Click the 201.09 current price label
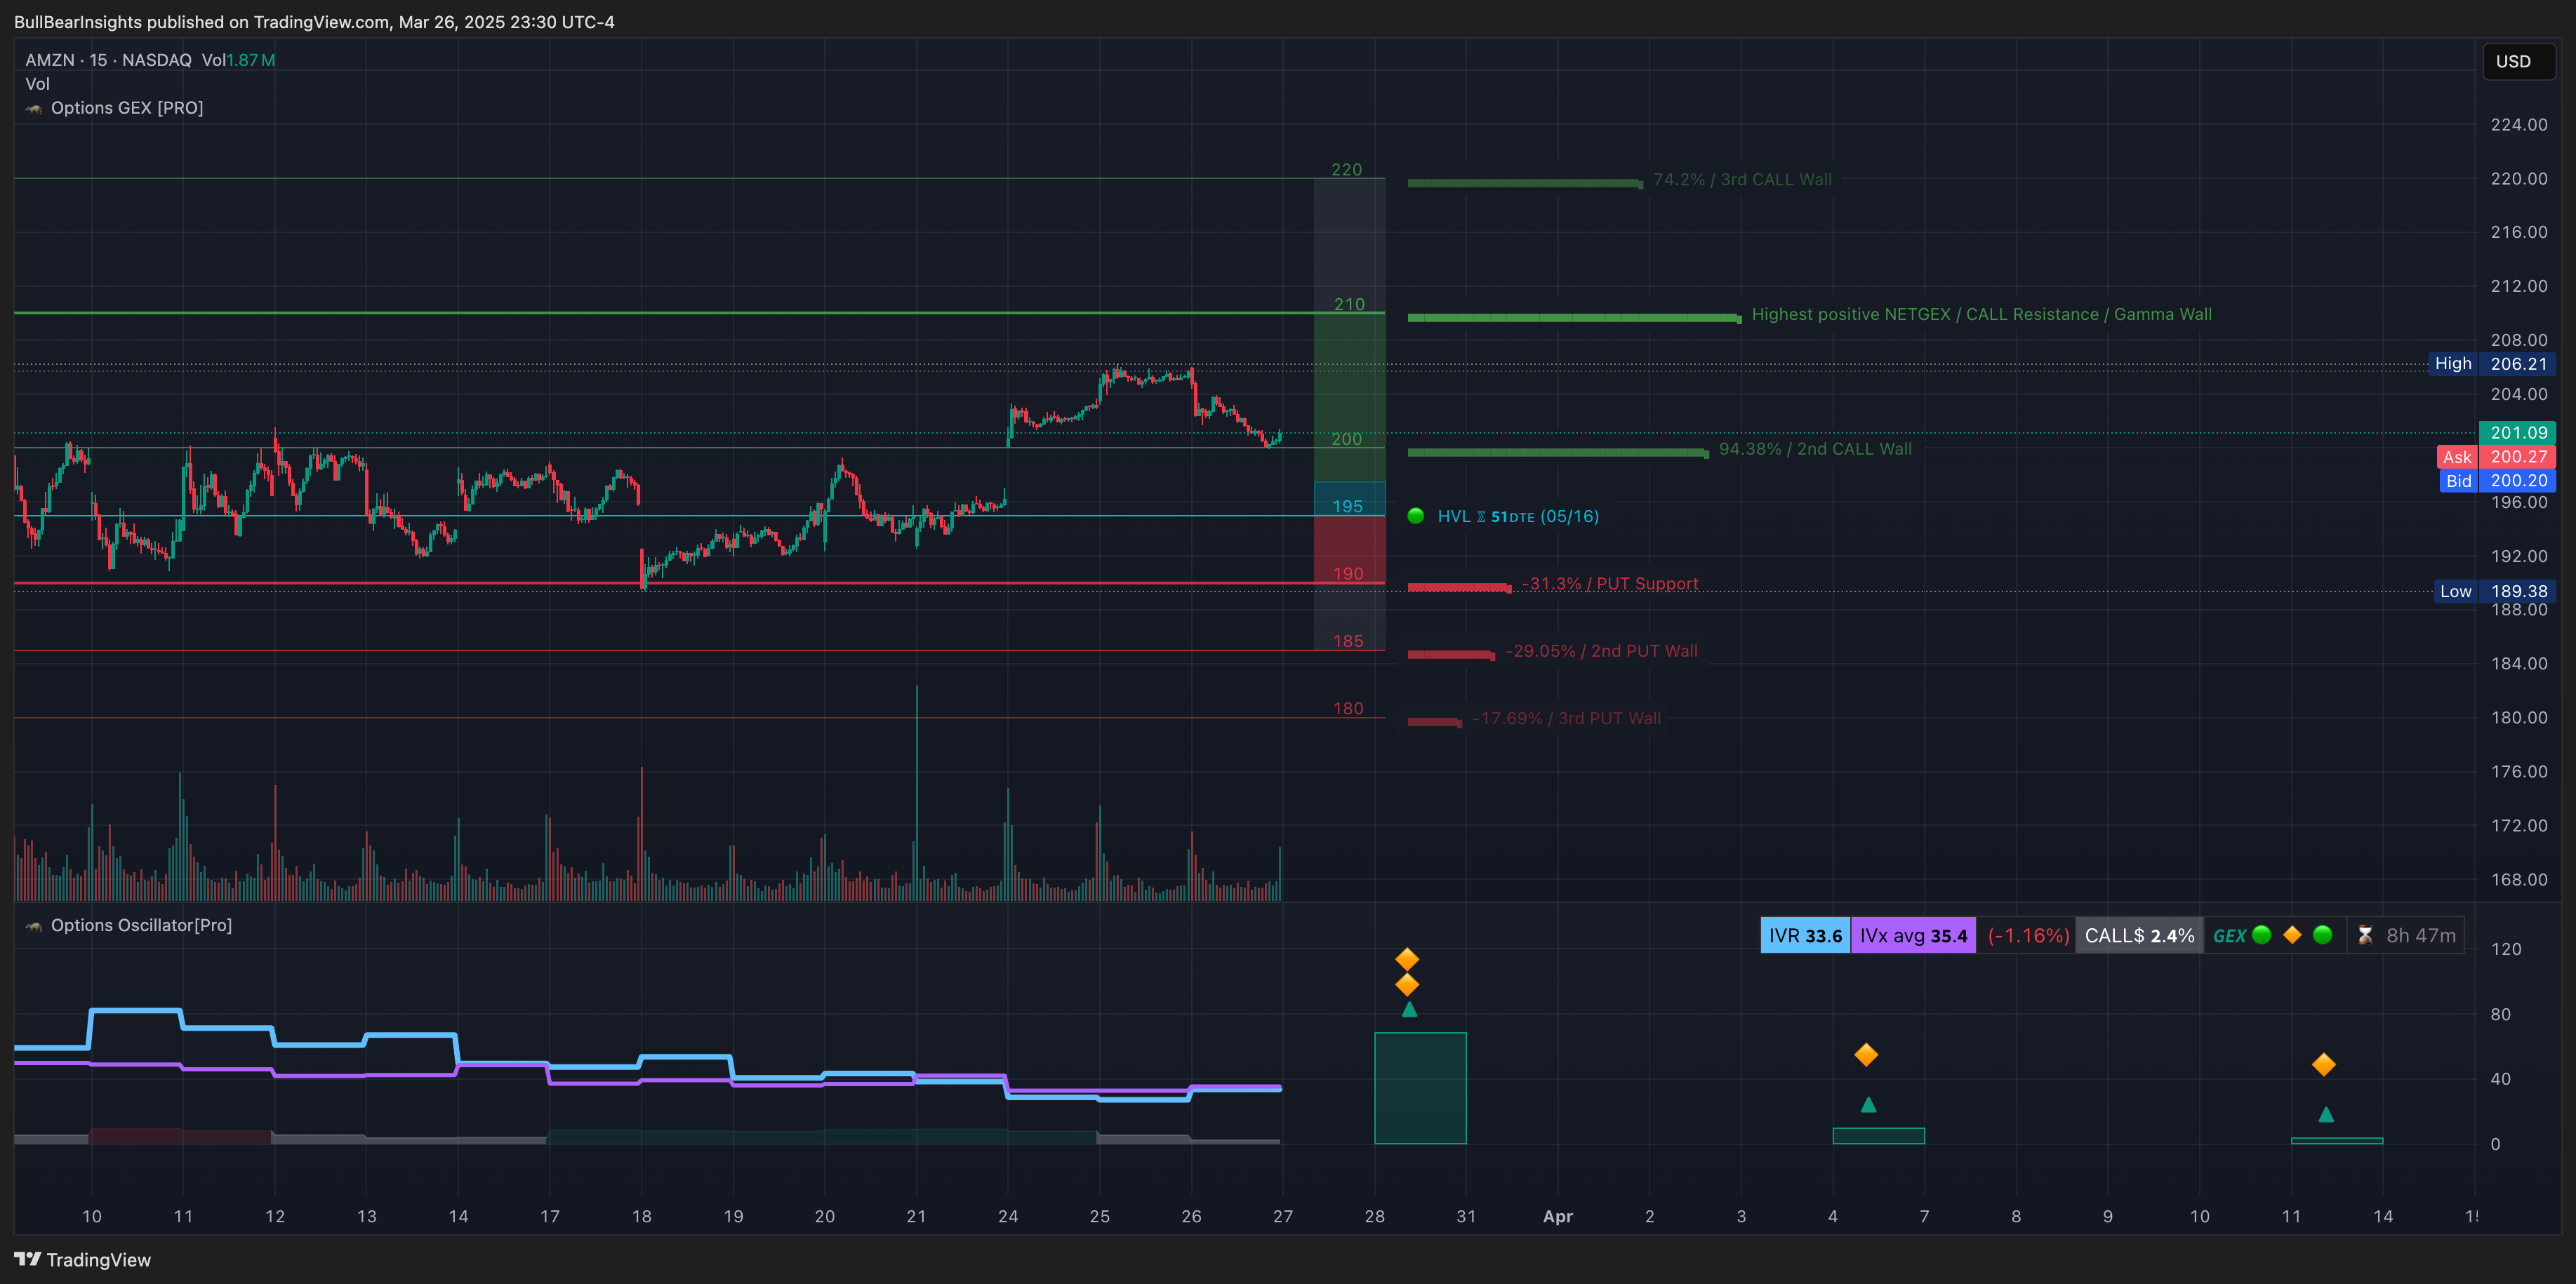Viewport: 2576px width, 1284px height. pos(2517,433)
